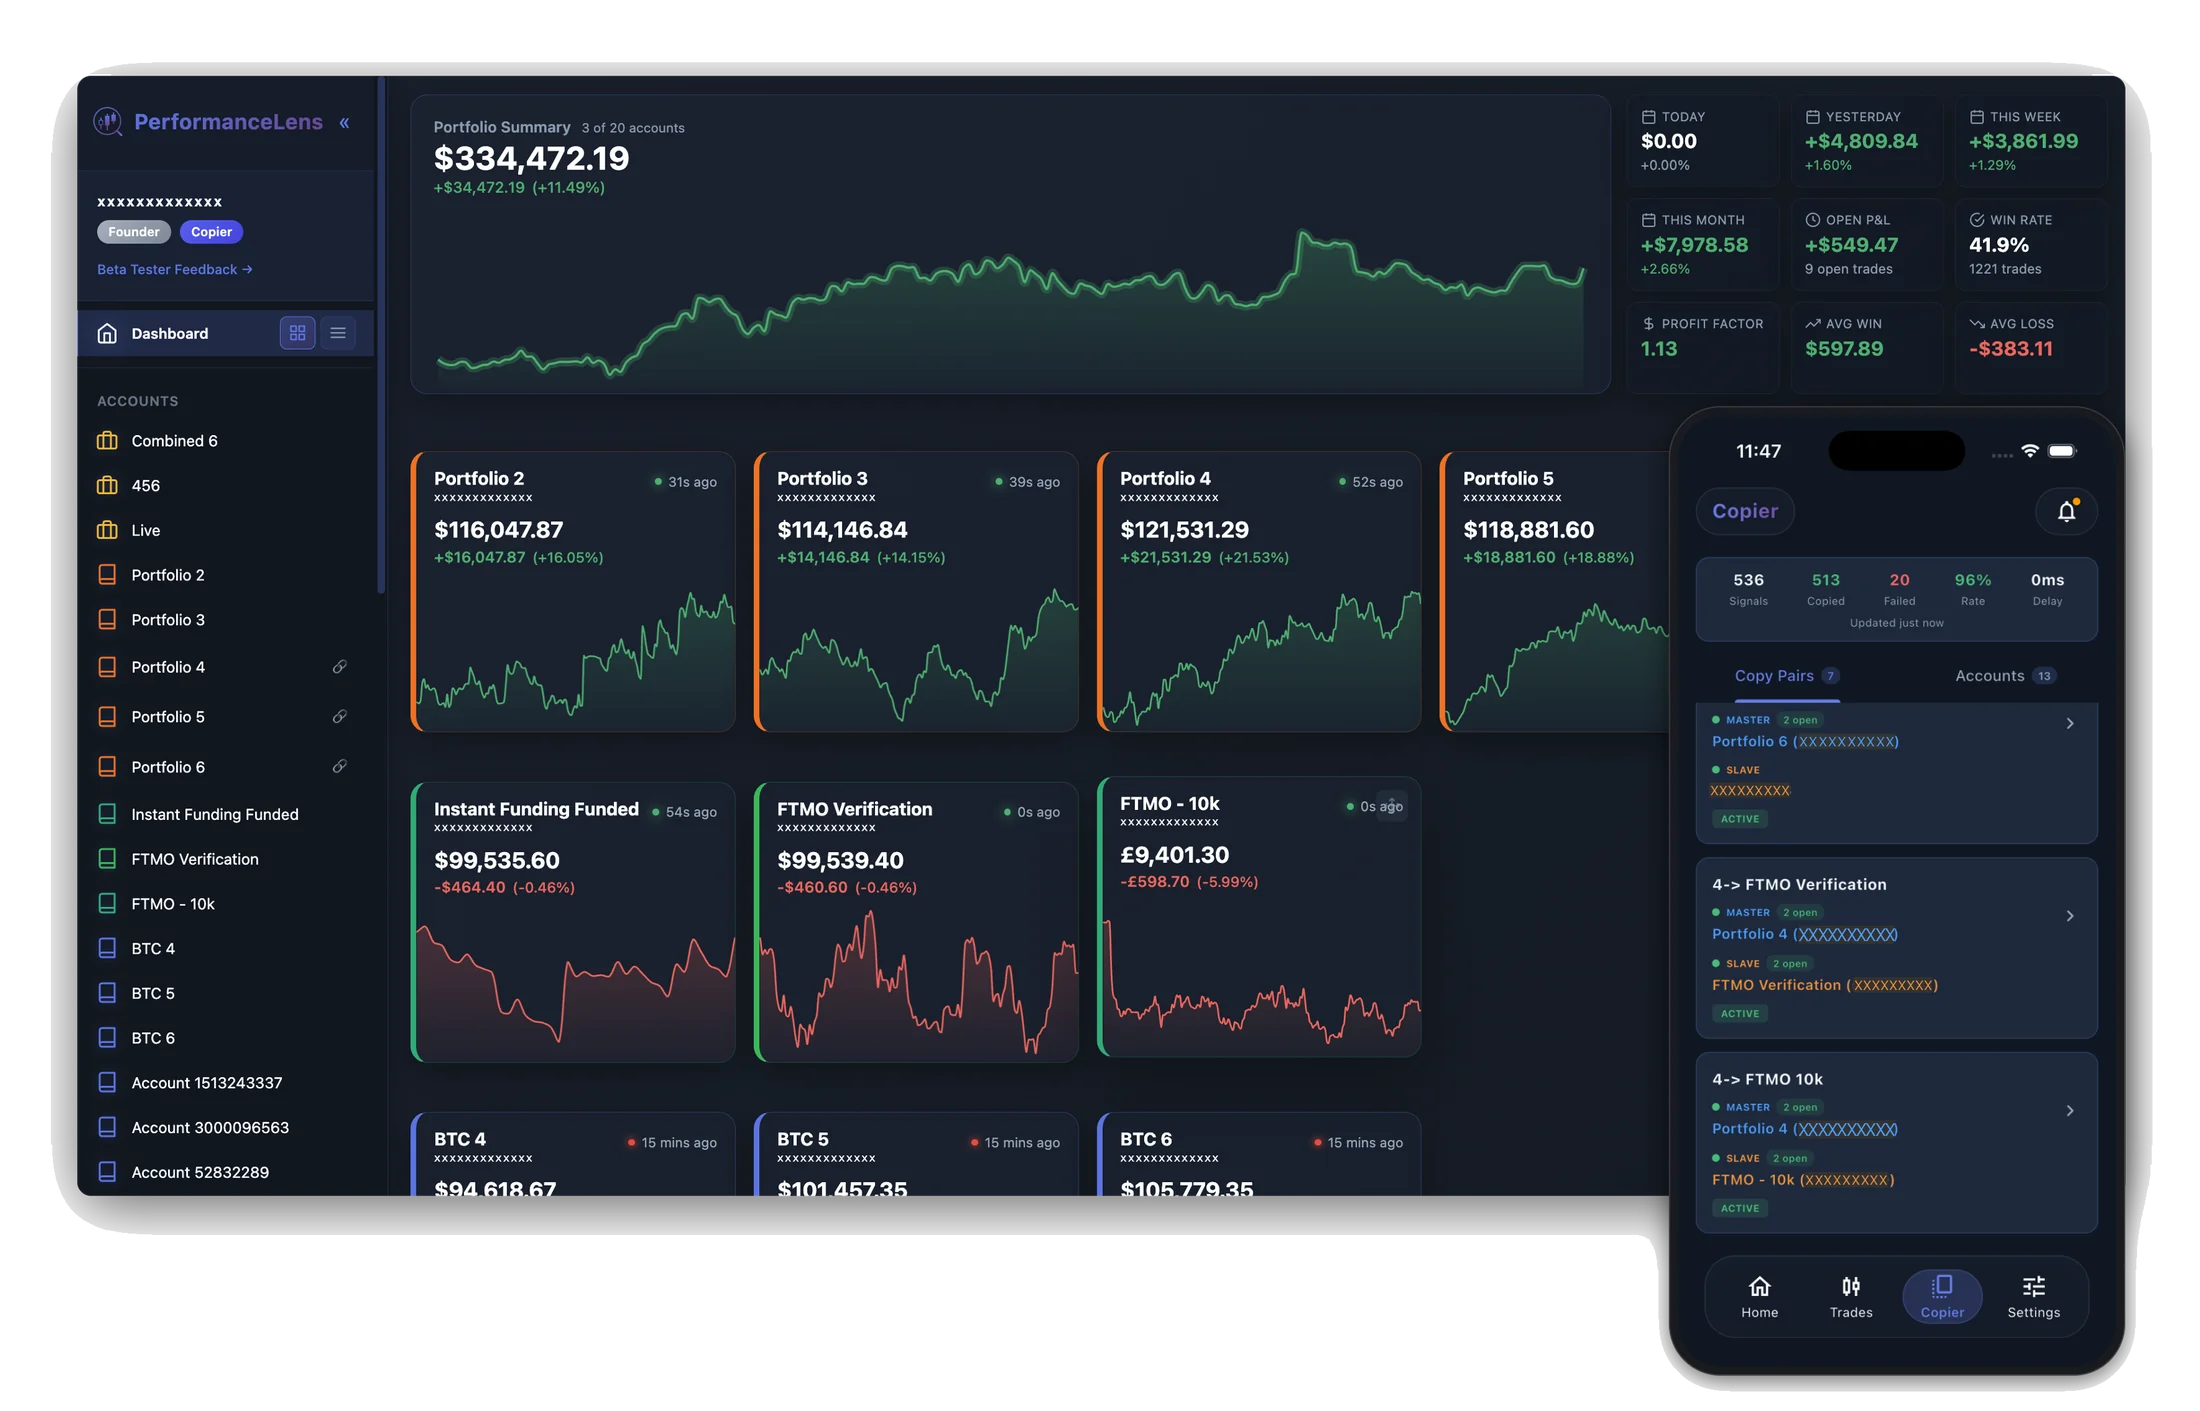Viewport: 2200px width, 1411px height.
Task: Click the Portfolio Summary chart
Action: click(1010, 305)
